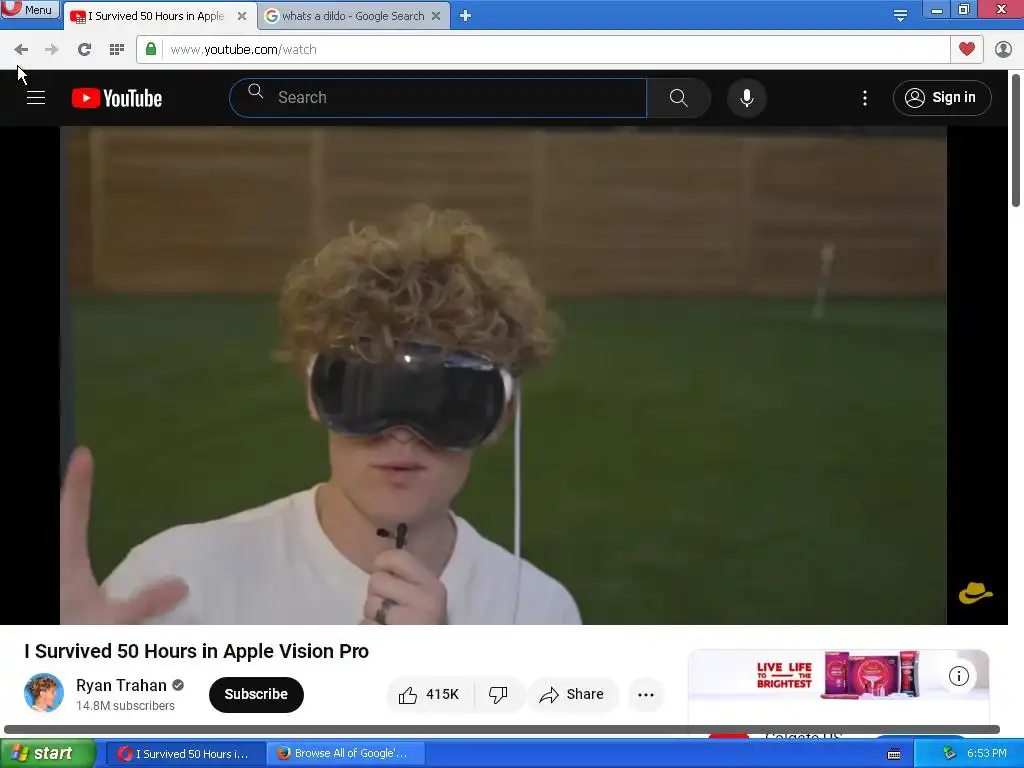Click the Sign in button
The image size is (1024, 768).
coord(942,98)
